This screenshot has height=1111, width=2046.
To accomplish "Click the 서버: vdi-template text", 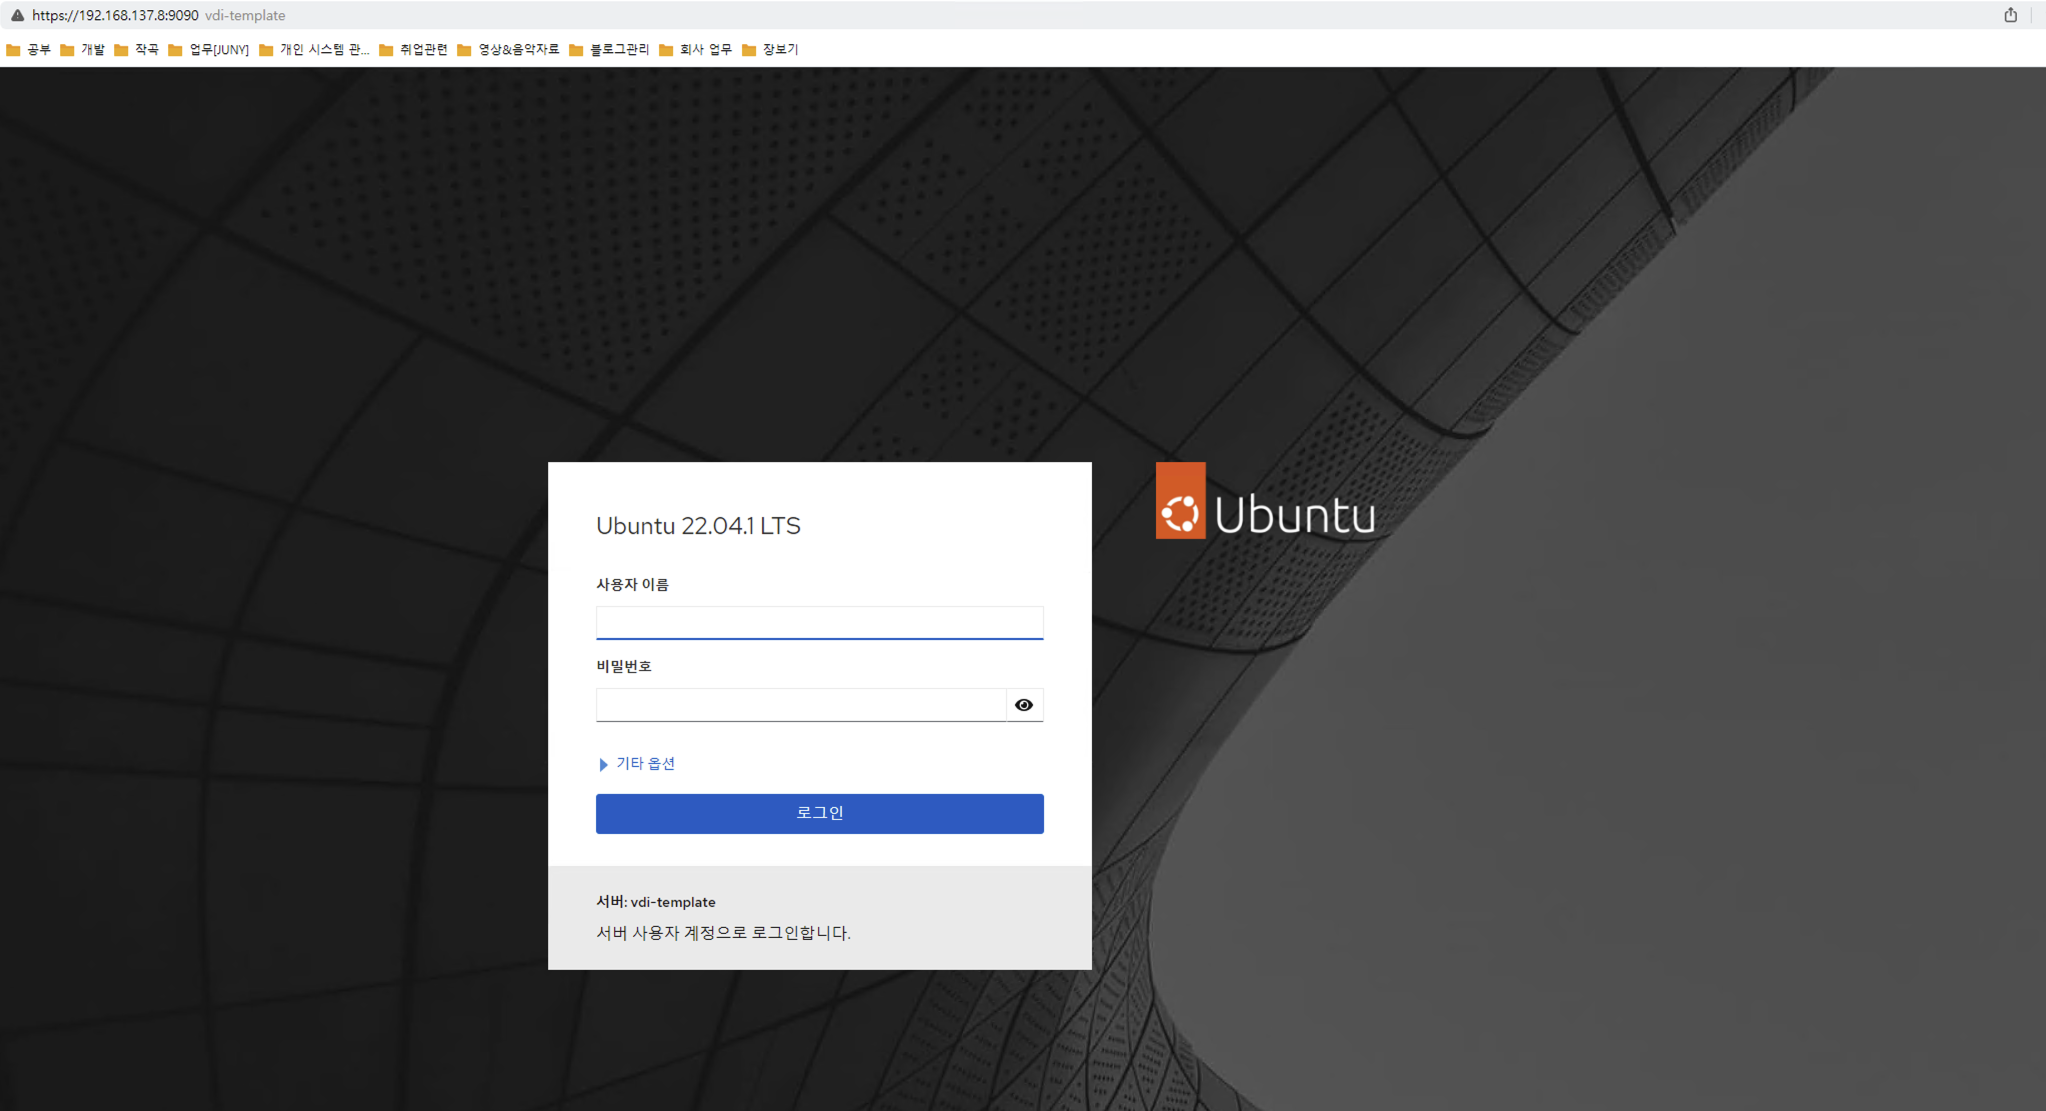I will 656,902.
